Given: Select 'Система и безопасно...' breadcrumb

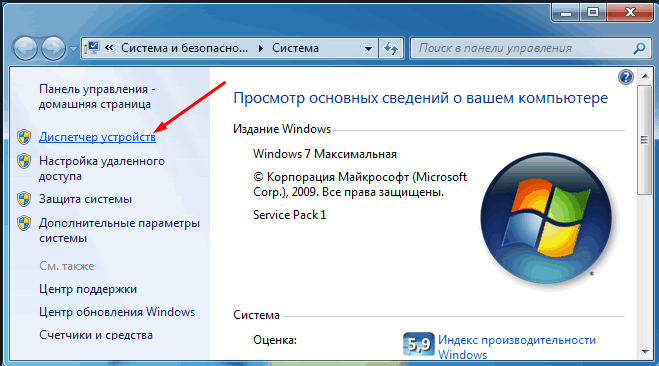Looking at the screenshot, I should pyautogui.click(x=185, y=48).
